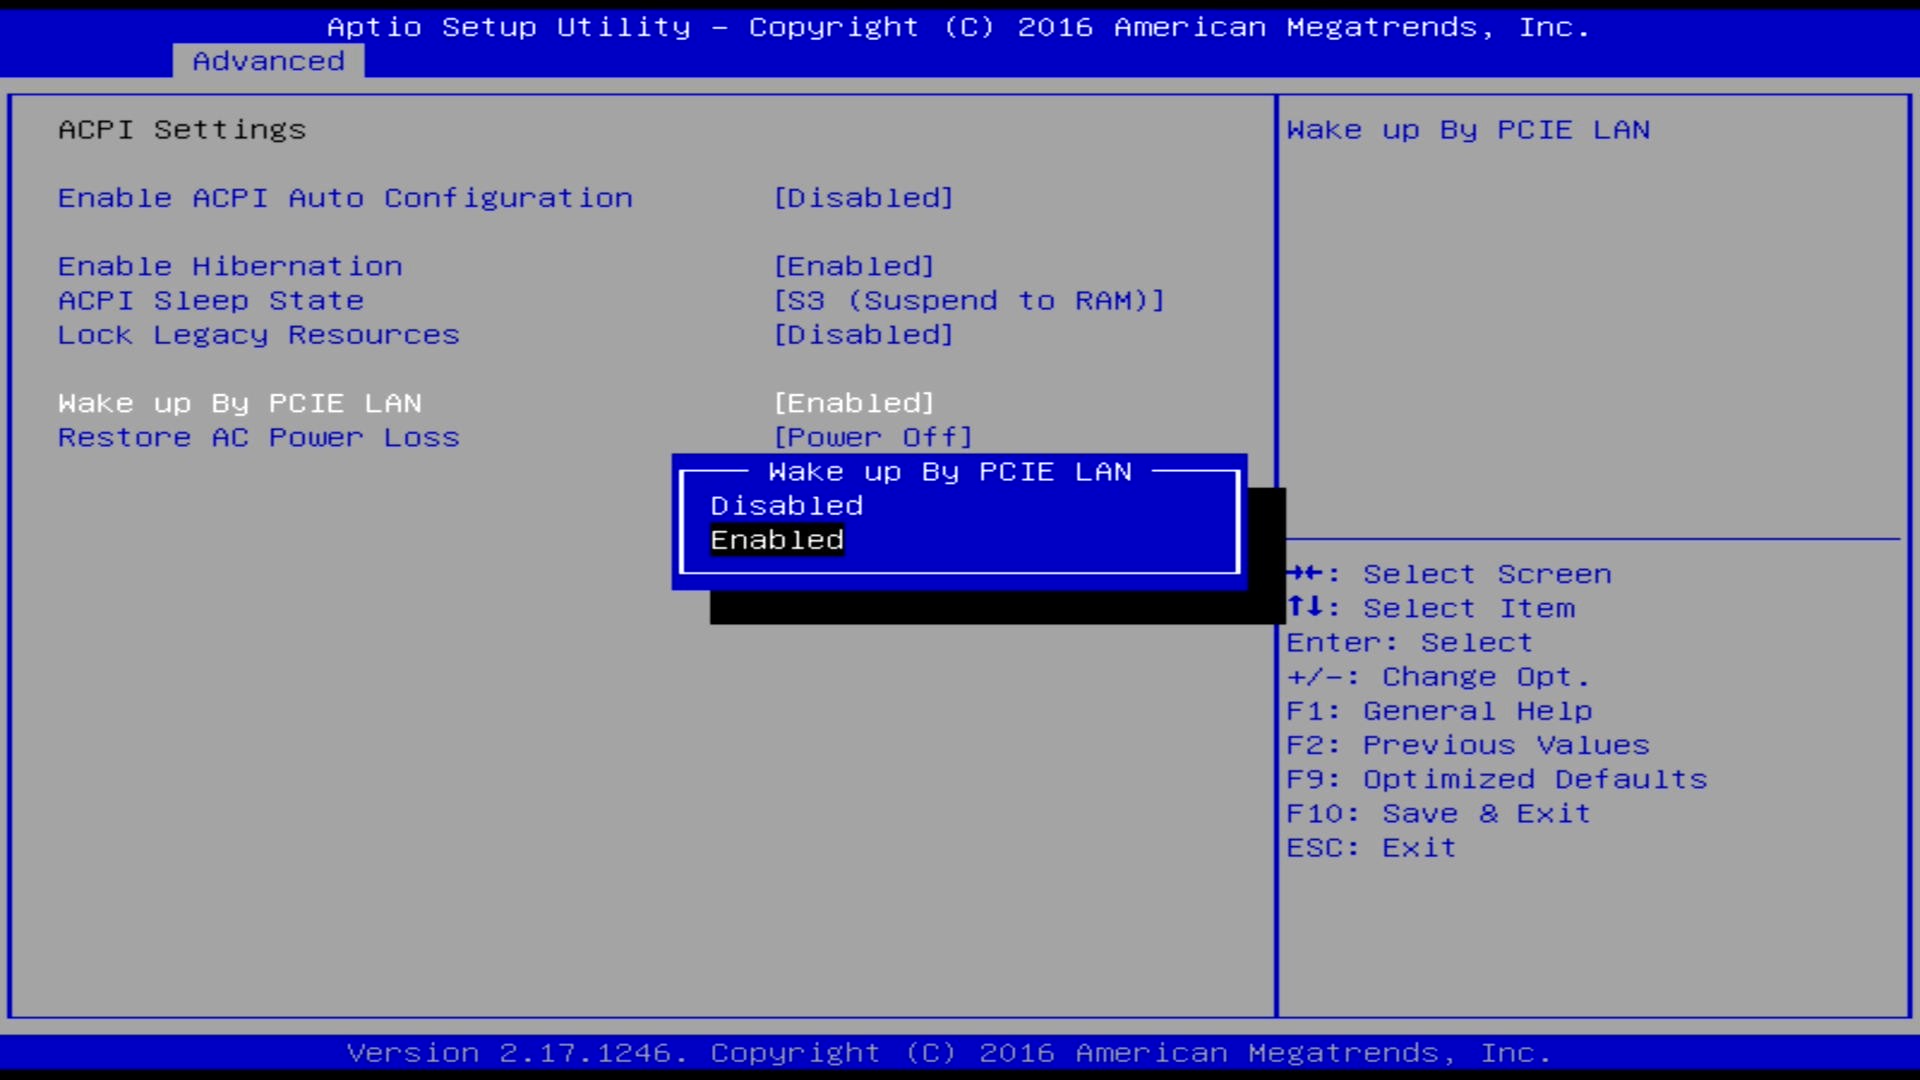Viewport: 1920px width, 1080px height.
Task: Click the Wake up By PCIE LAN Enabled value
Action: point(854,403)
